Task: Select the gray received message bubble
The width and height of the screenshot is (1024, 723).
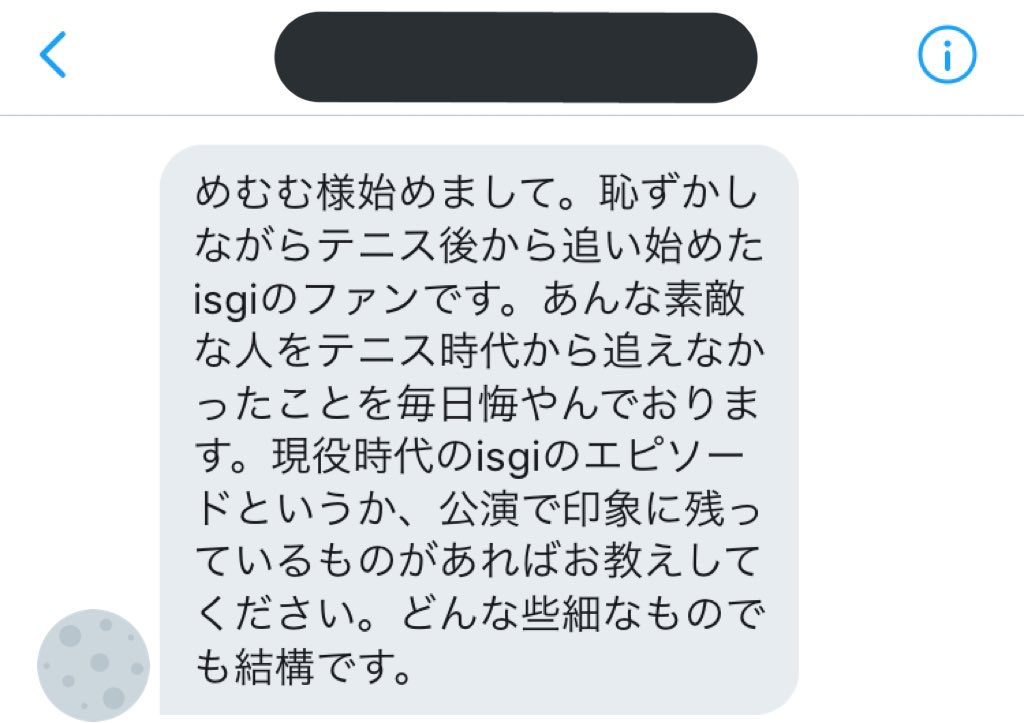Action: point(479,430)
